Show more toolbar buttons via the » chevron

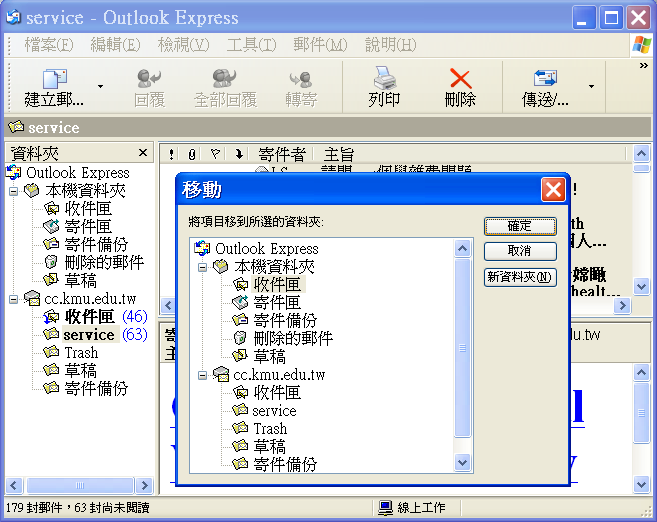(x=643, y=65)
